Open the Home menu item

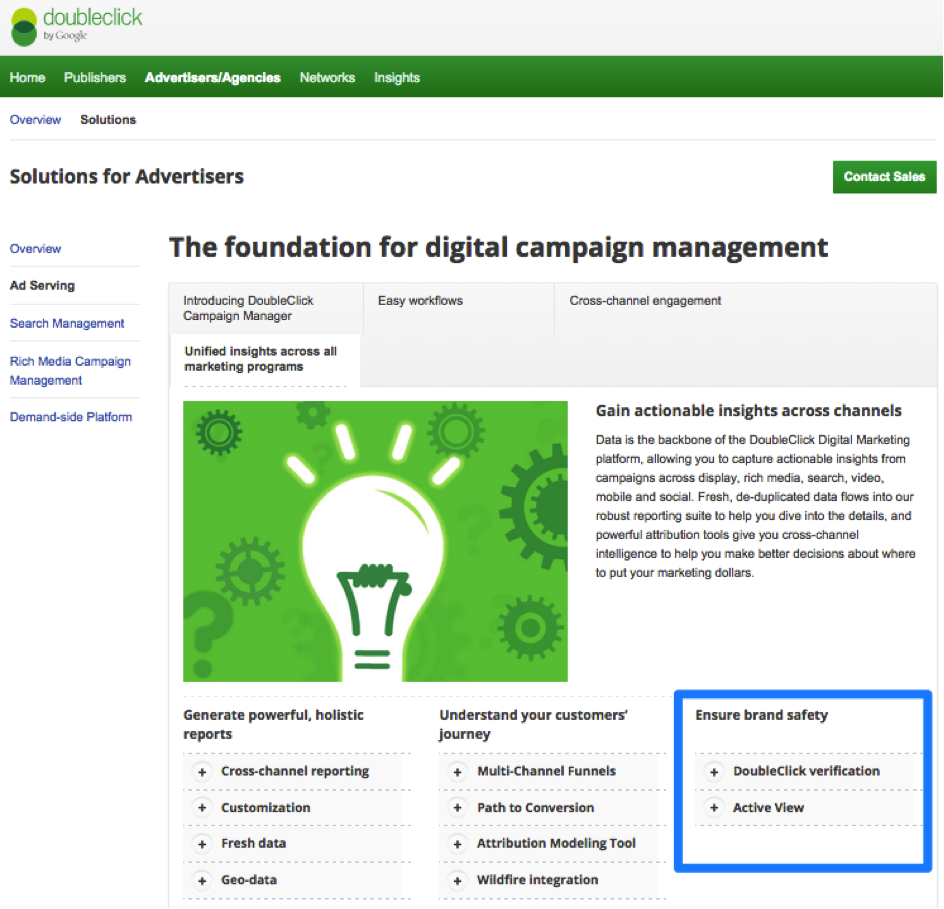click(x=27, y=78)
